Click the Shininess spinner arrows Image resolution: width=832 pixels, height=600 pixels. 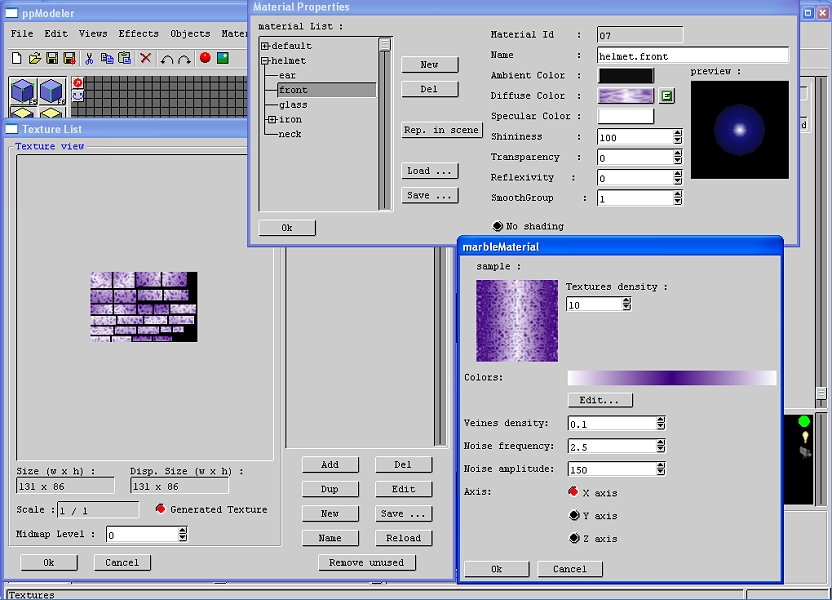pos(678,137)
